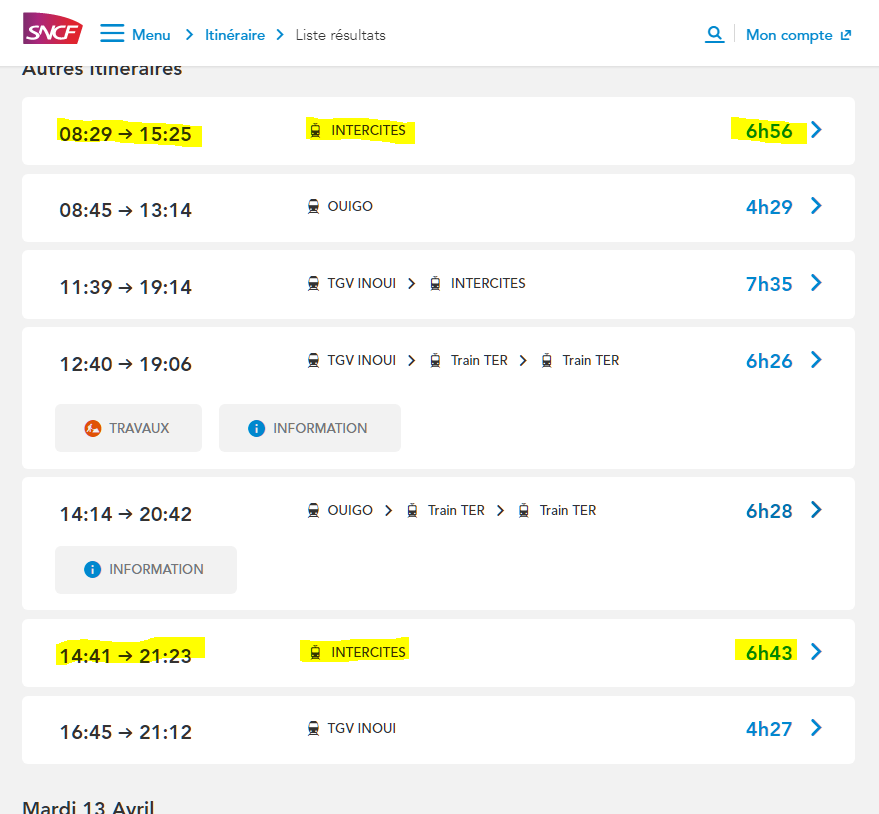Click the SNCF logo
Screen dimensions: 879x814
(x=53, y=29)
